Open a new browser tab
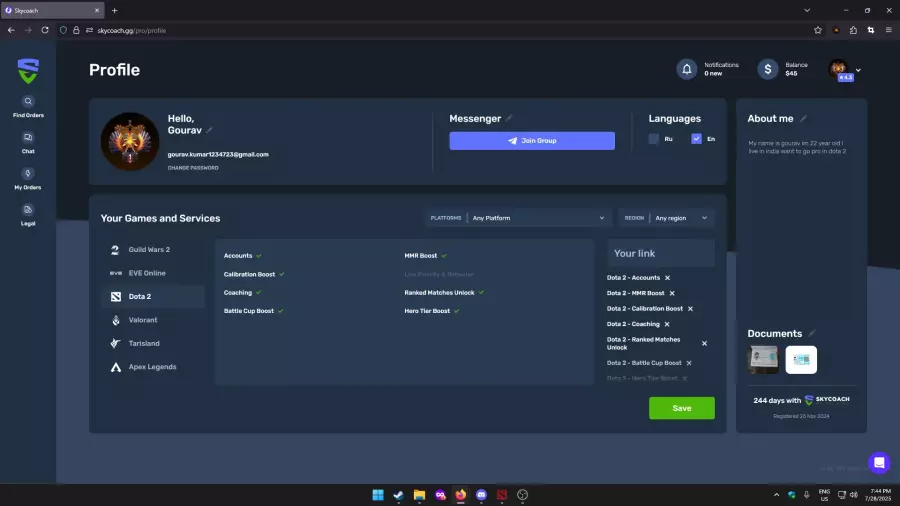Viewport: 900px width, 506px height. point(114,10)
